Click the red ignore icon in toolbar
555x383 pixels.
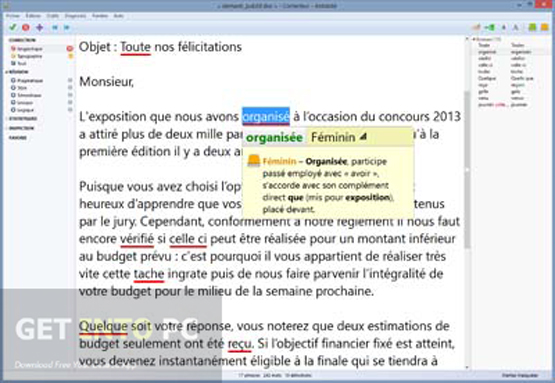point(26,27)
